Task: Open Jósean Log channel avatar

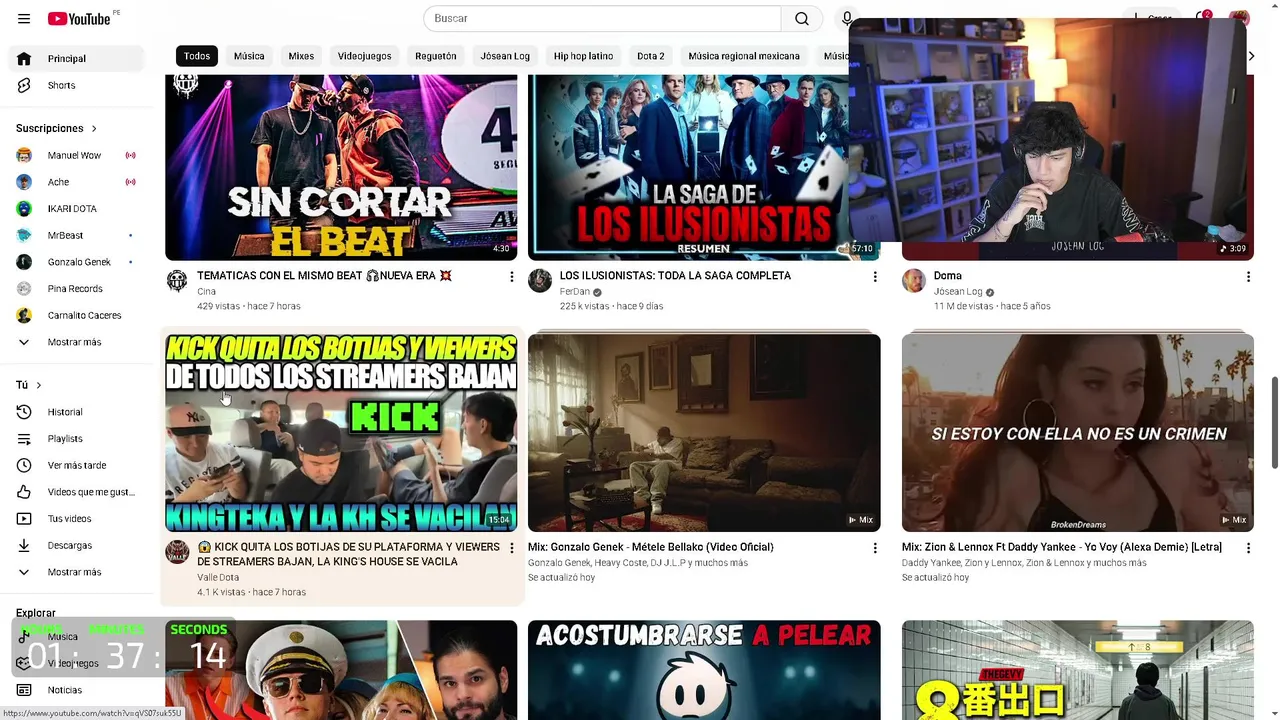Action: tap(914, 281)
